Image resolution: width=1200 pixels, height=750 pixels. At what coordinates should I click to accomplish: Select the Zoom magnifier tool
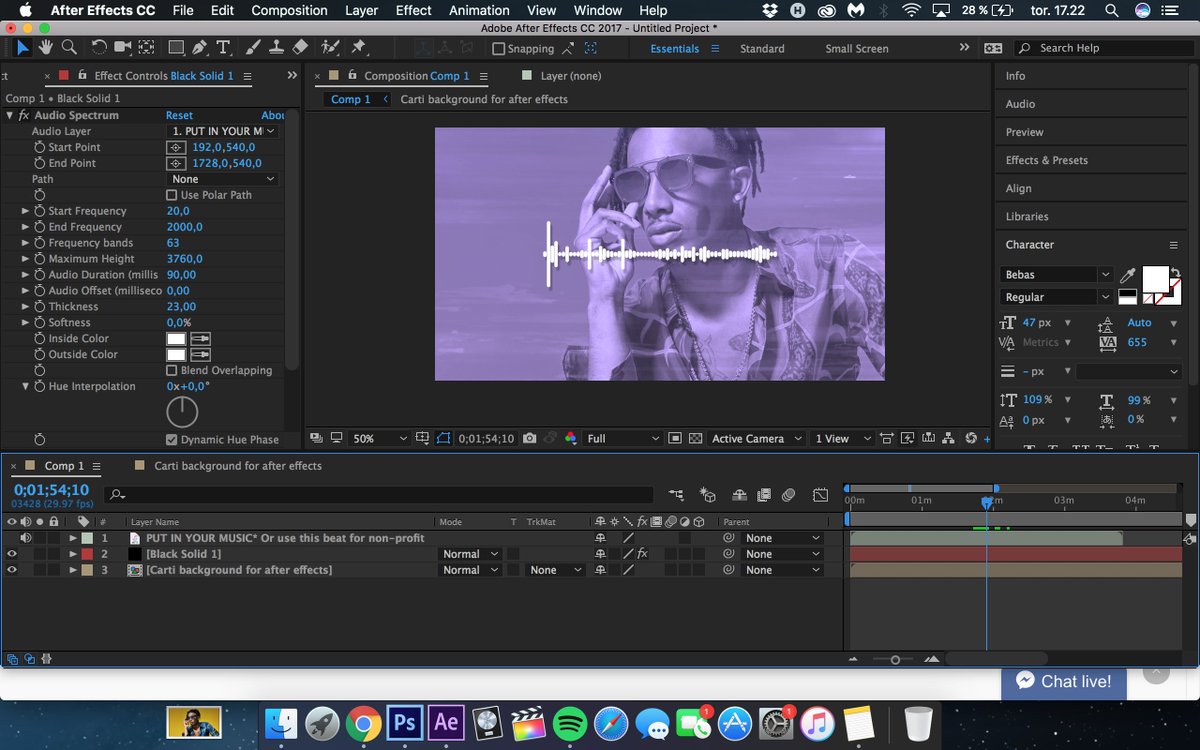click(69, 47)
